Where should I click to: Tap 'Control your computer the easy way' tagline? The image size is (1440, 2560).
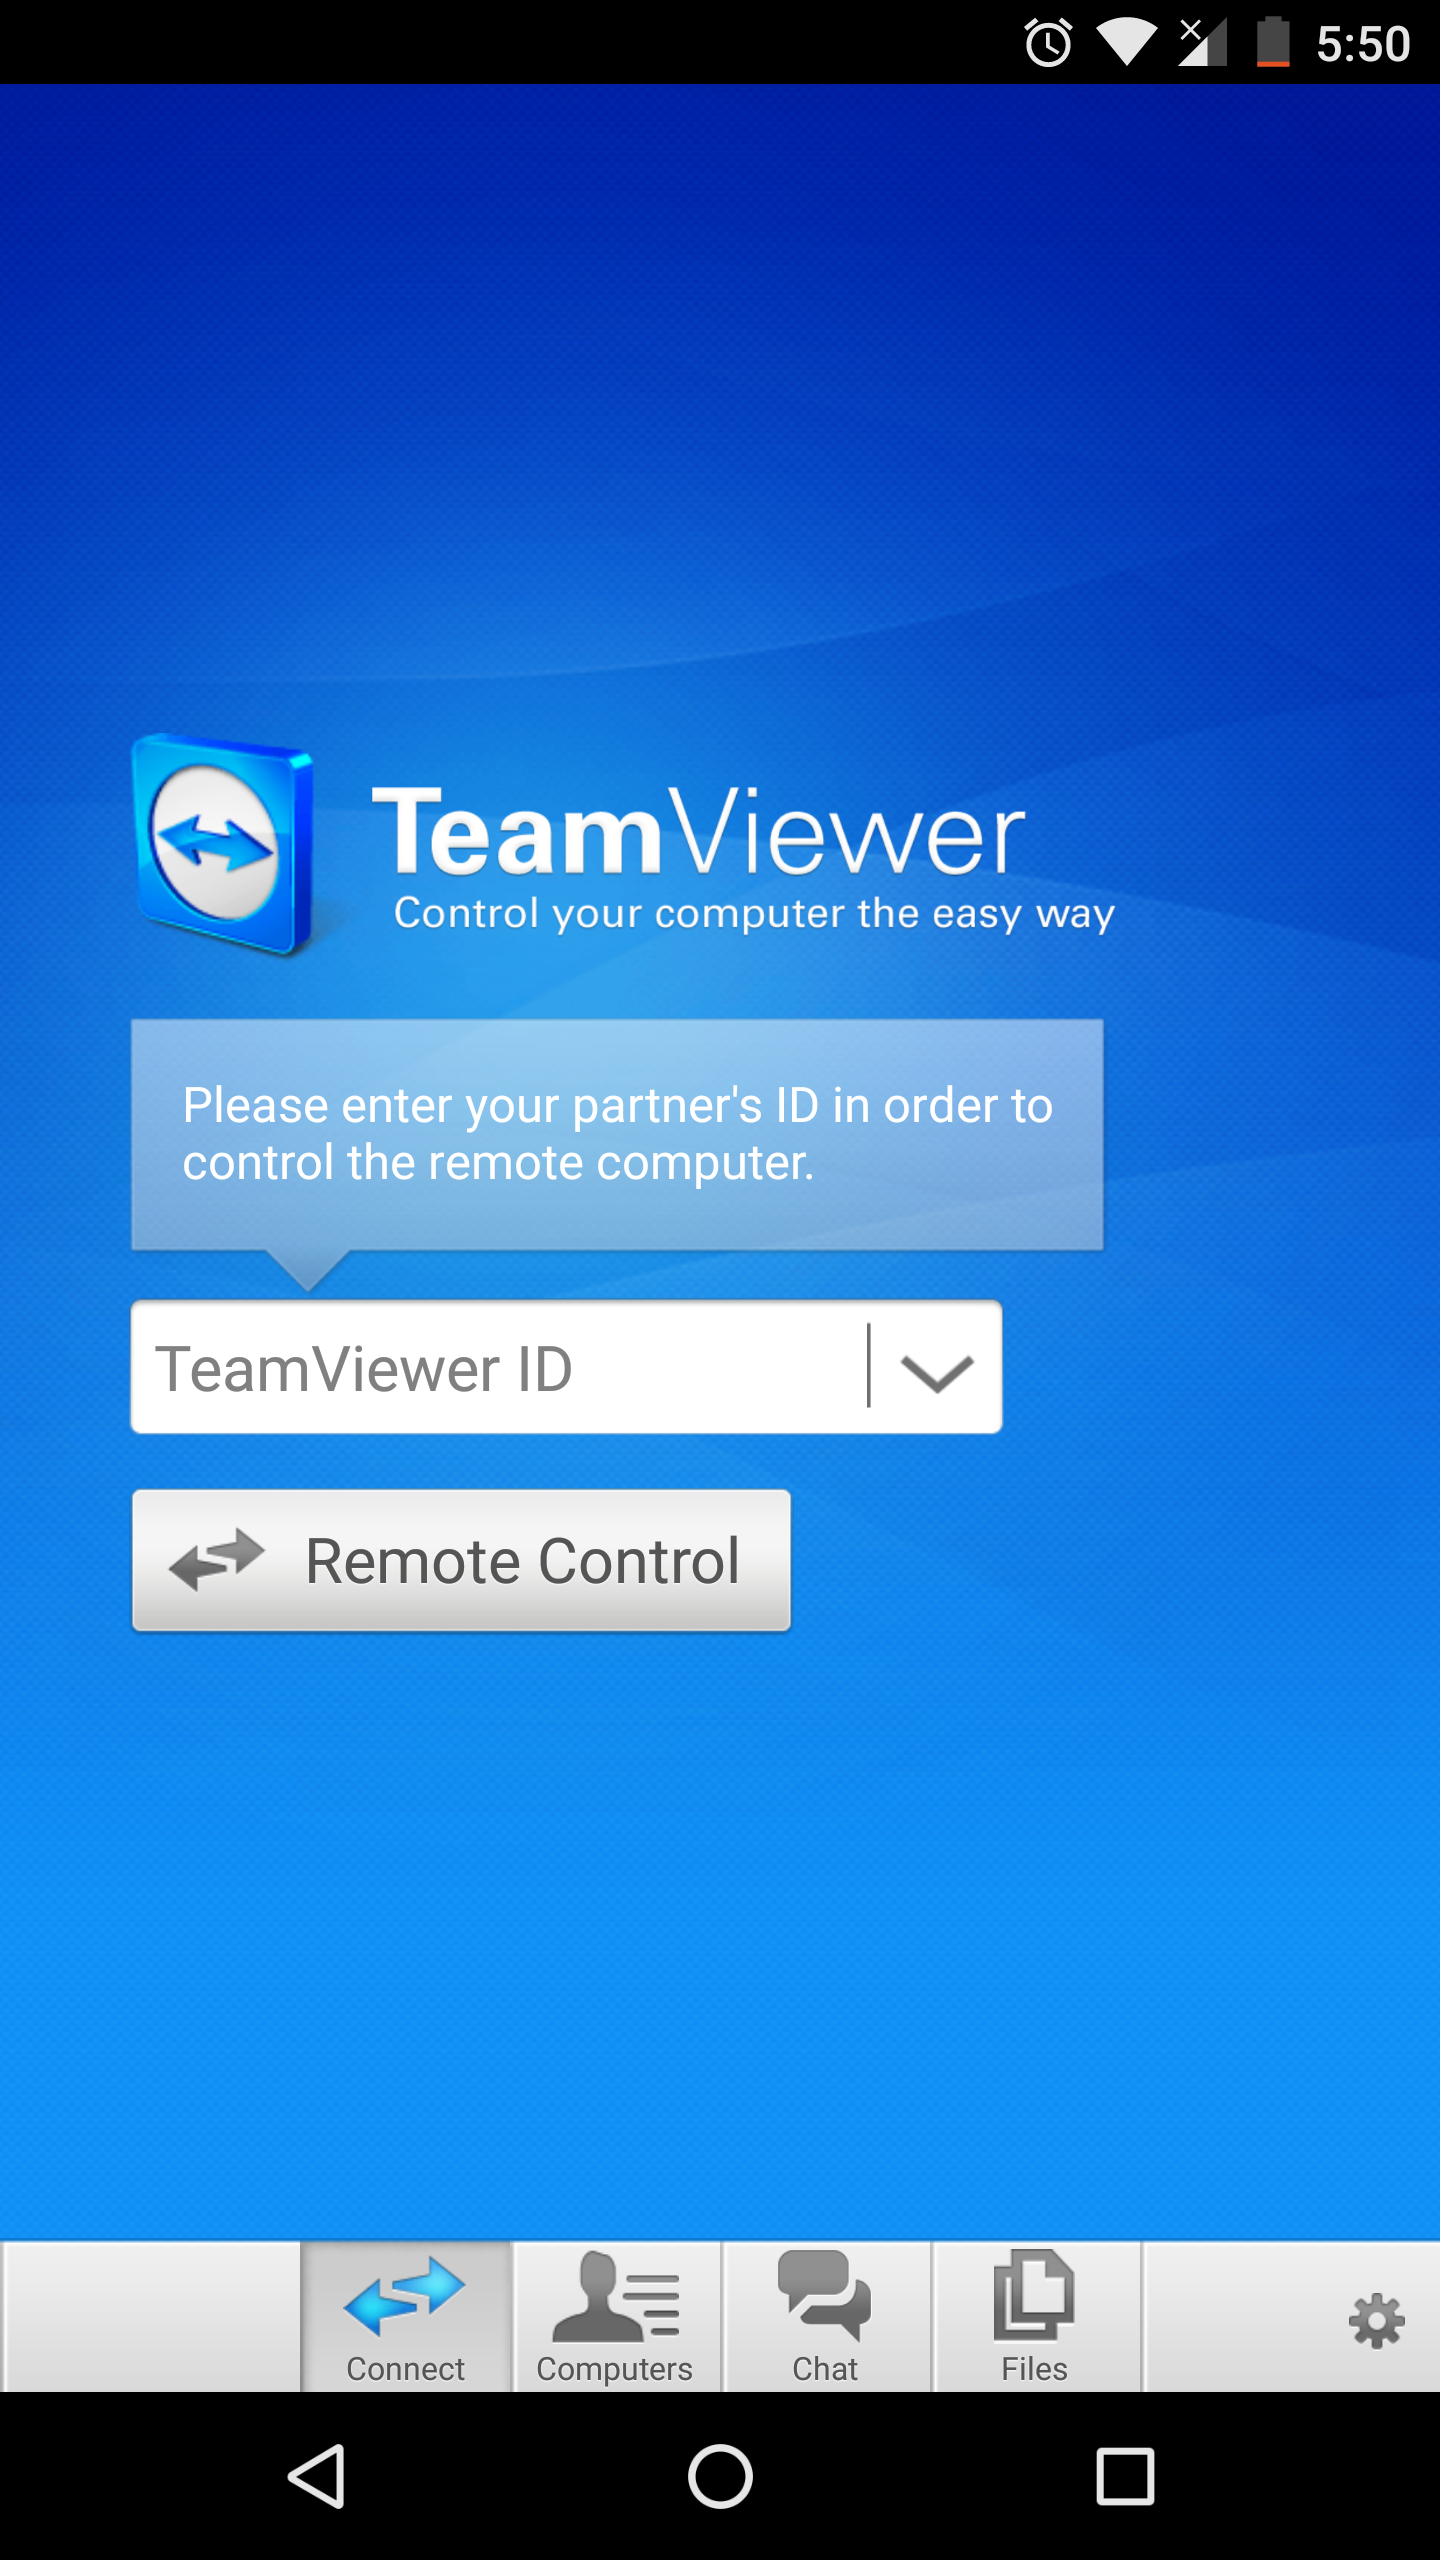pos(754,914)
